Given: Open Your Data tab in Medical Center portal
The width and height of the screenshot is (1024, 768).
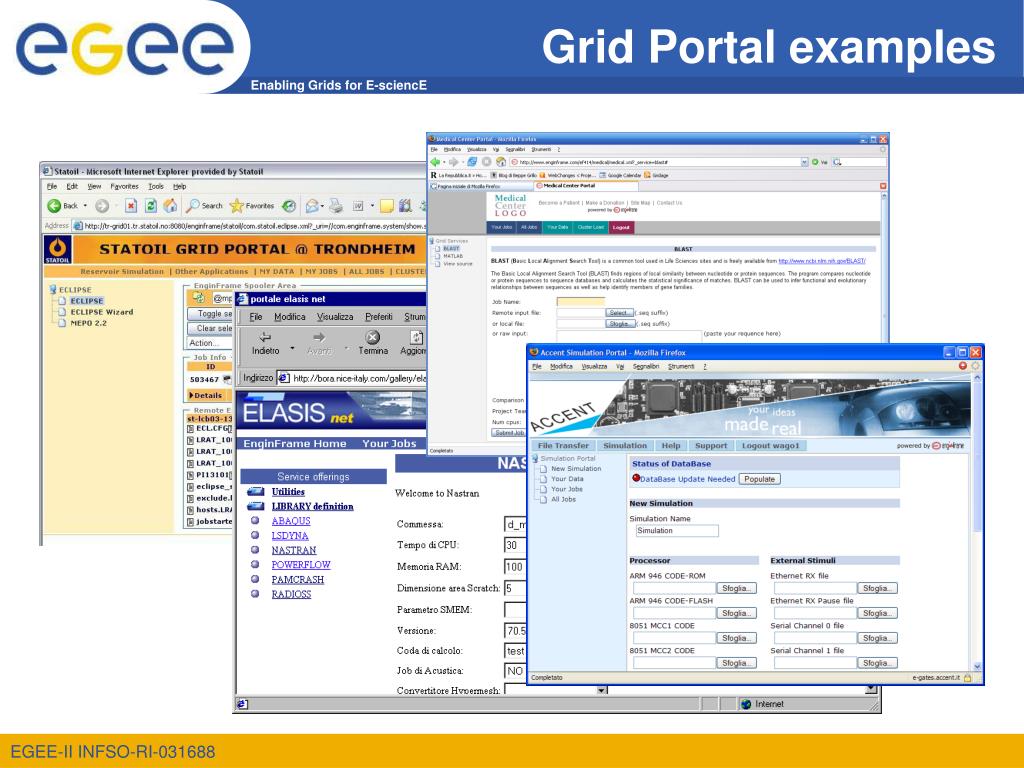Looking at the screenshot, I should 558,227.
